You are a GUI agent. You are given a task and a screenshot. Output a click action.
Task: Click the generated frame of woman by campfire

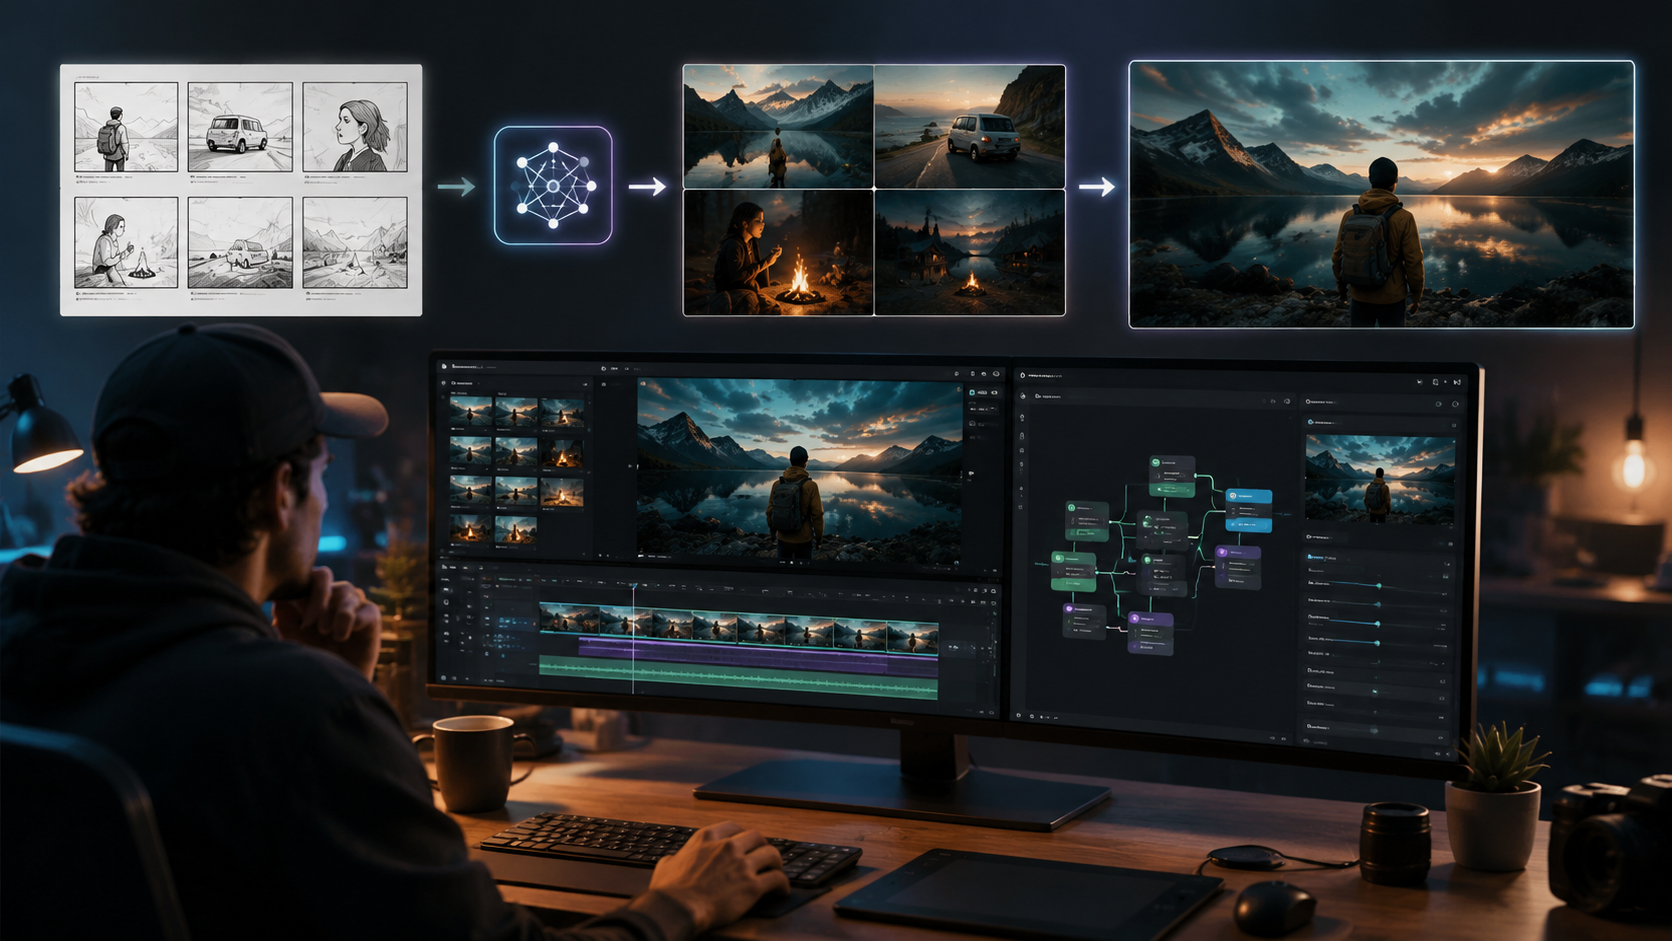(778, 252)
